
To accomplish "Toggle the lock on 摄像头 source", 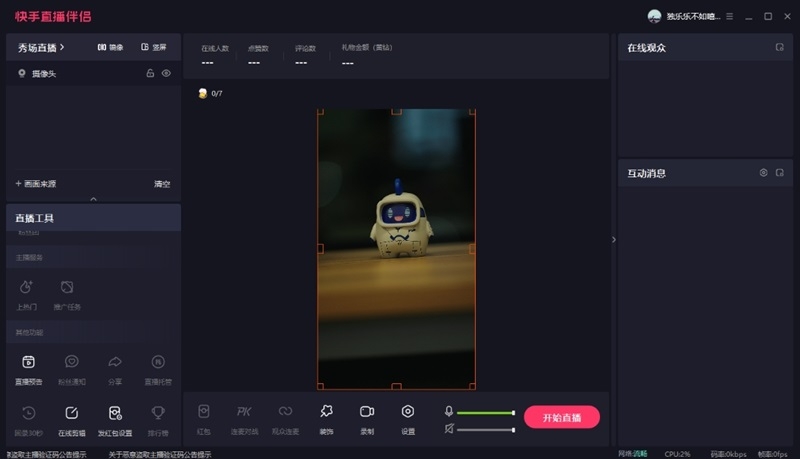I will tap(150, 73).
